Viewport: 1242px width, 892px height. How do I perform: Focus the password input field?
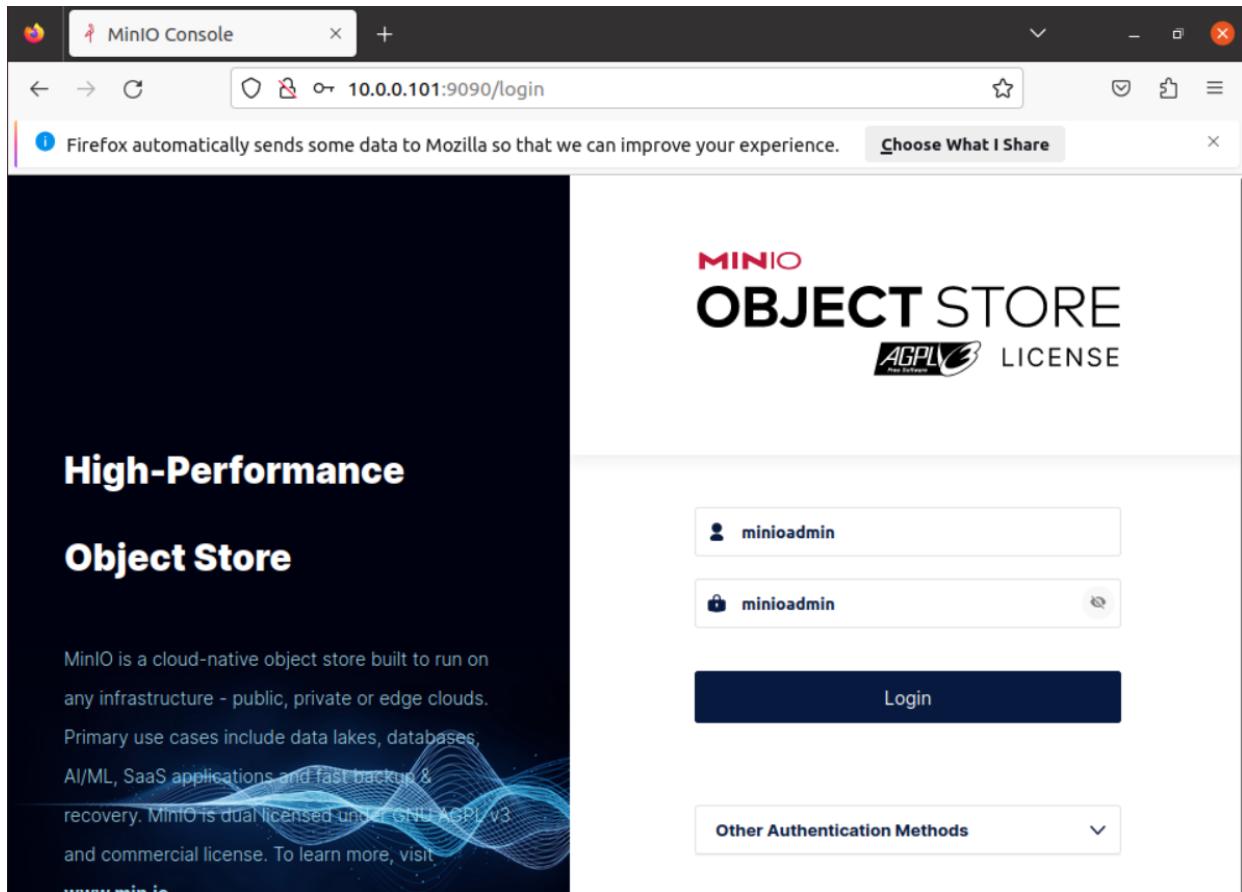pyautogui.click(x=907, y=604)
